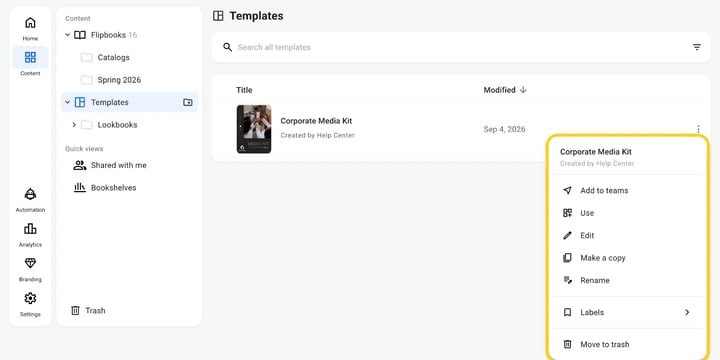Image resolution: width=720 pixels, height=360 pixels.
Task: Collapse the Flipbooks tree node
Action: (68, 35)
